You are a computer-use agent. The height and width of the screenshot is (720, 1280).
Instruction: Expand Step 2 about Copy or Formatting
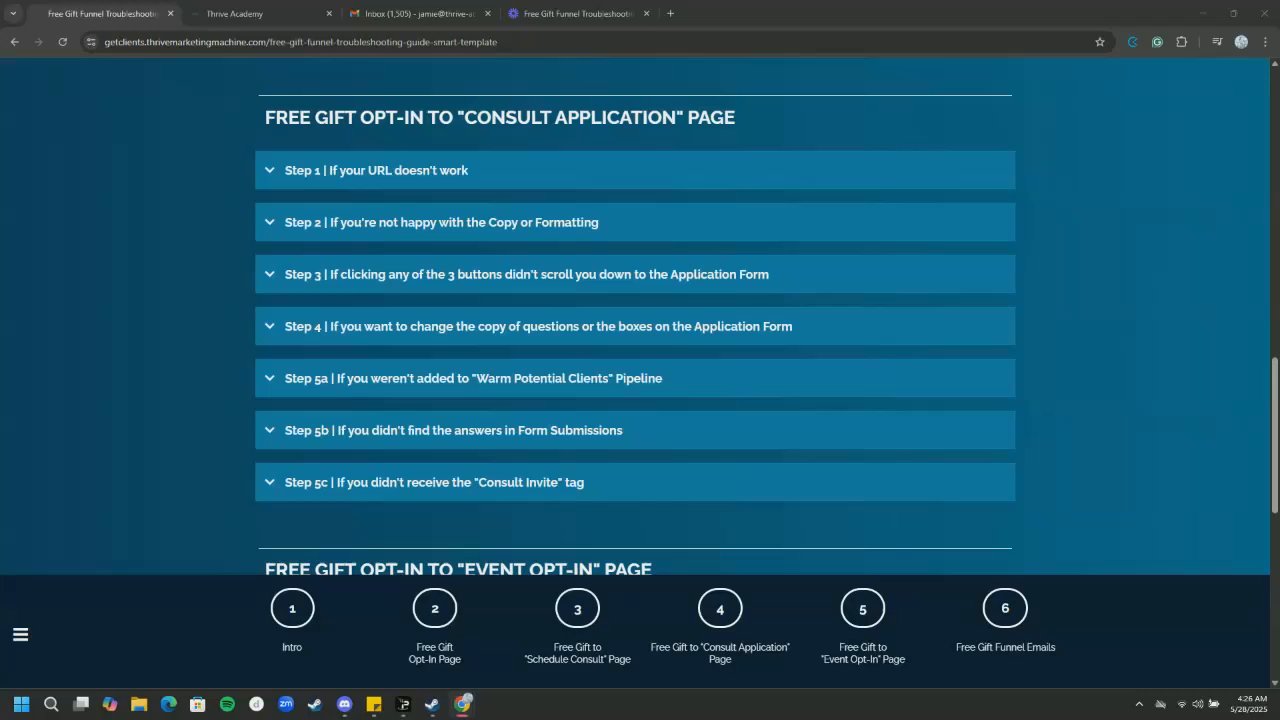coord(635,222)
